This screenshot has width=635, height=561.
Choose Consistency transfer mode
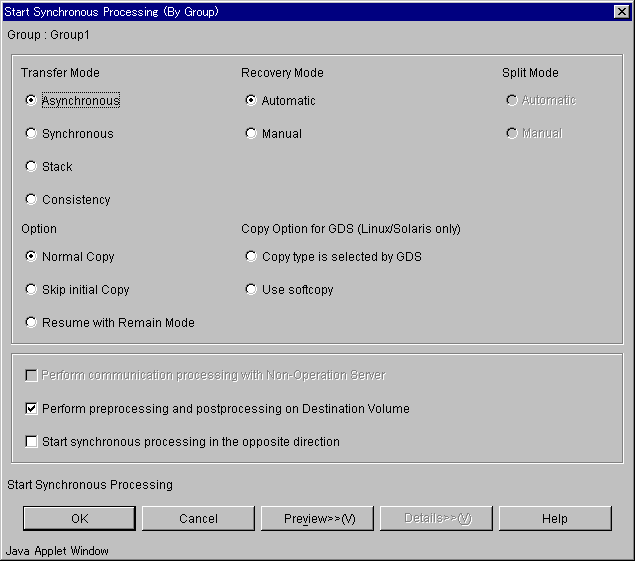pyautogui.click(x=31, y=199)
